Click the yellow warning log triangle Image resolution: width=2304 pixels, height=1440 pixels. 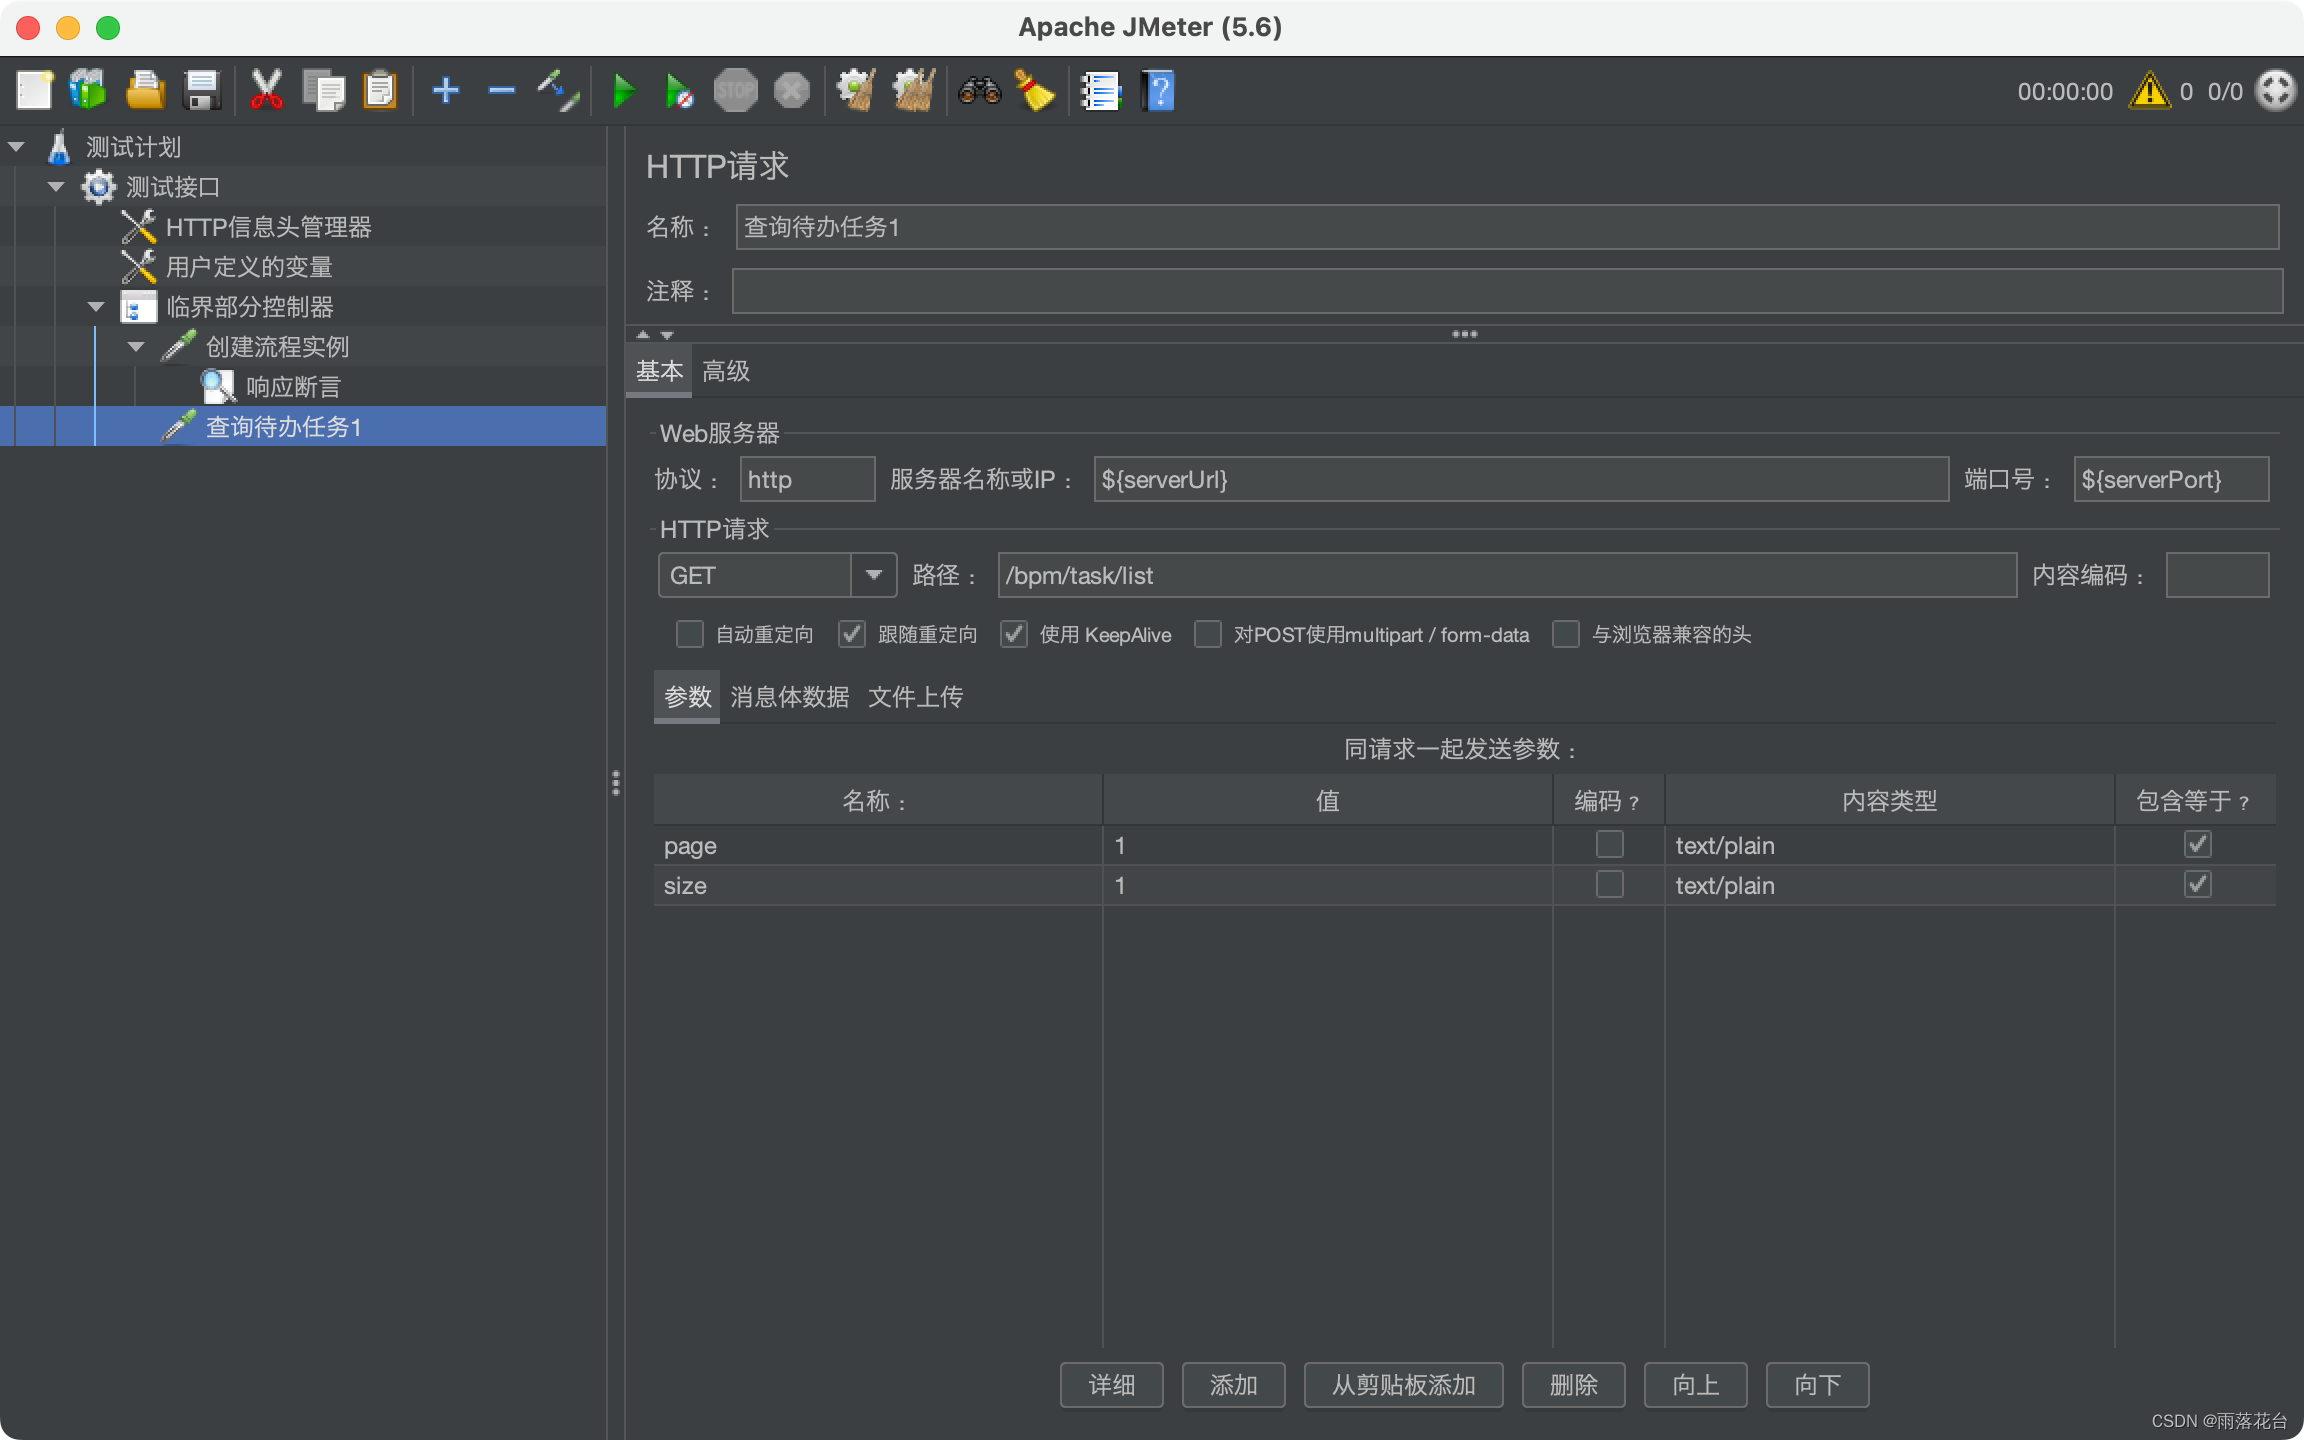click(x=2149, y=91)
